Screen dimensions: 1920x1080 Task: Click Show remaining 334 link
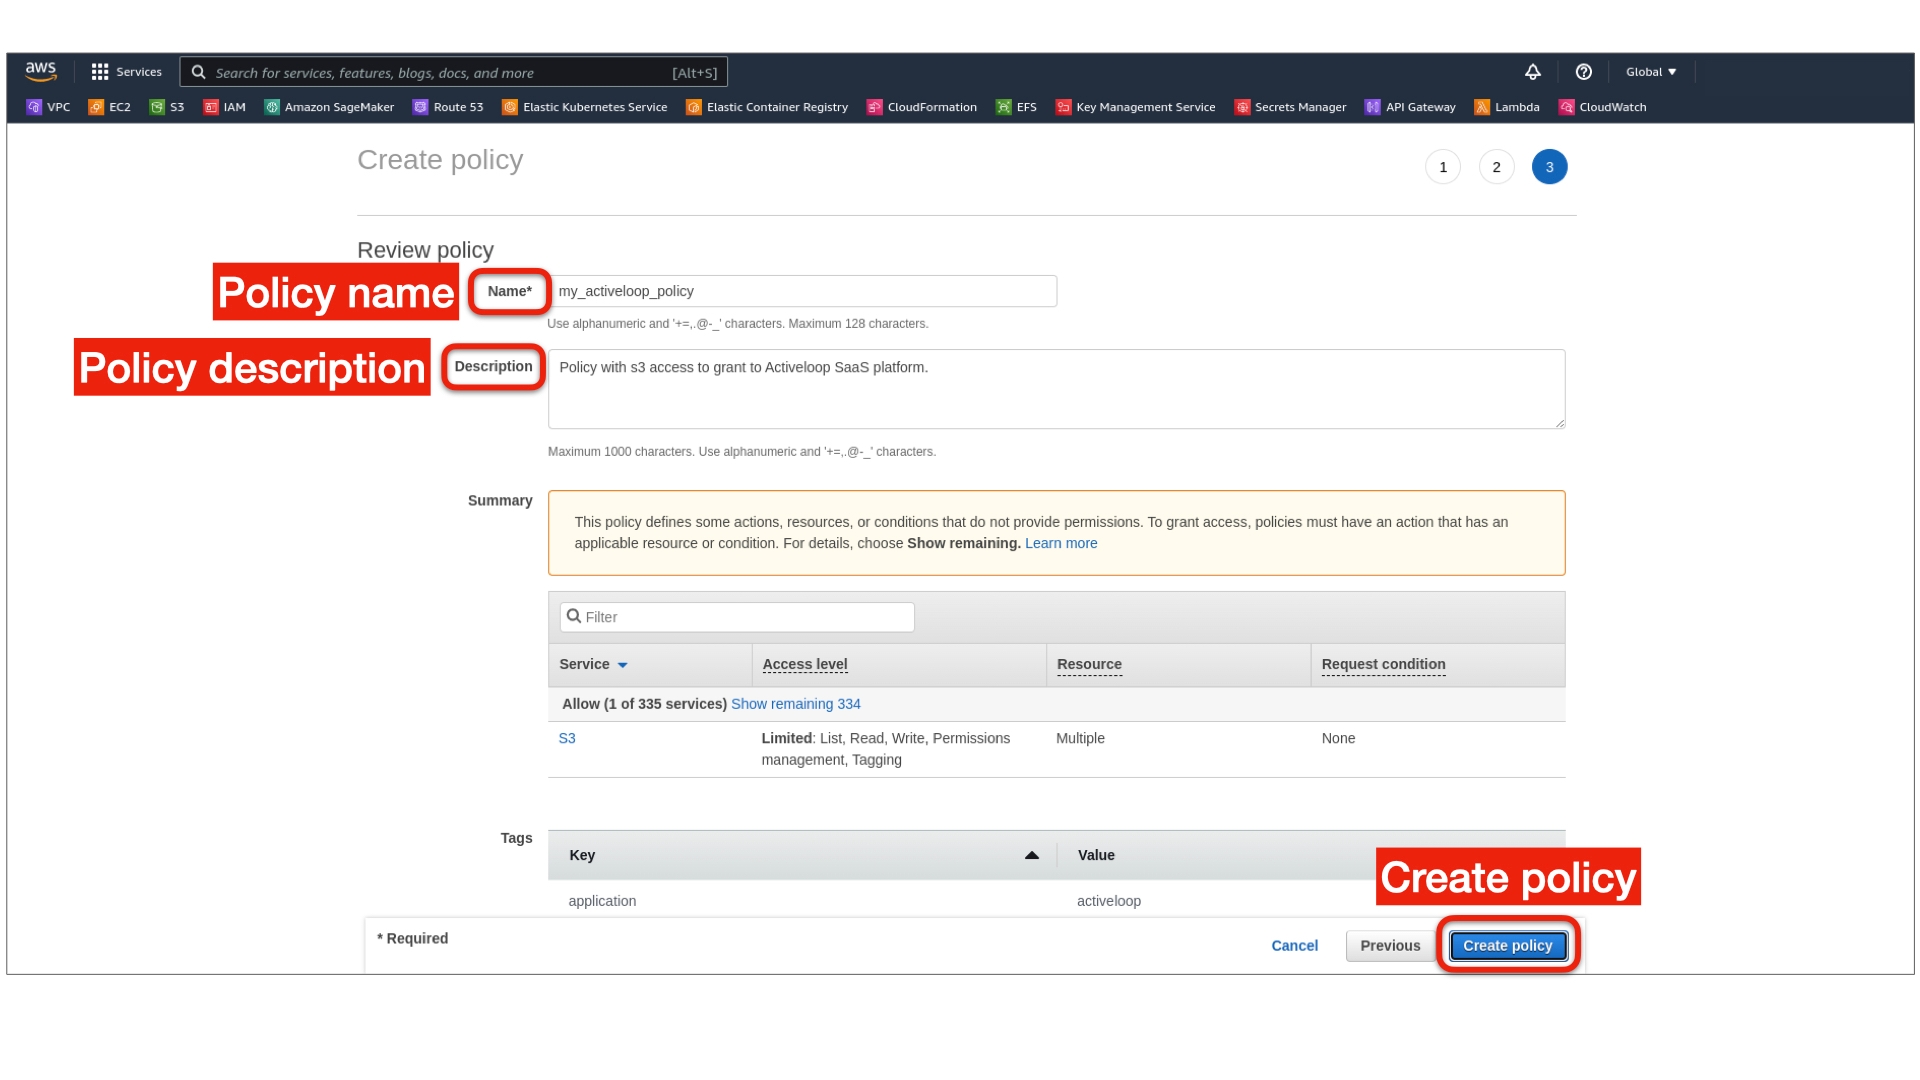pyautogui.click(x=795, y=704)
